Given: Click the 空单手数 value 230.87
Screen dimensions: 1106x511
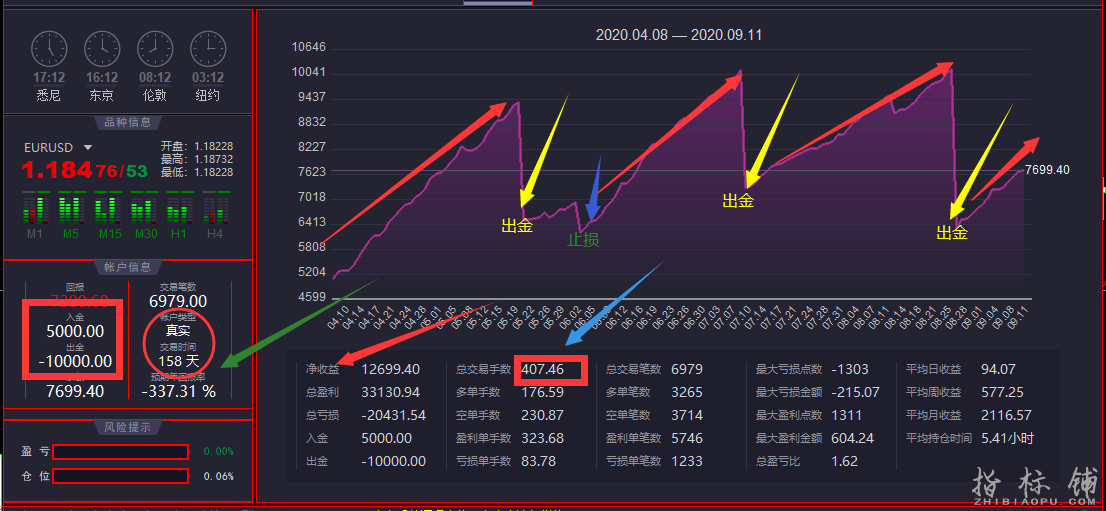Looking at the screenshot, I should [542, 416].
